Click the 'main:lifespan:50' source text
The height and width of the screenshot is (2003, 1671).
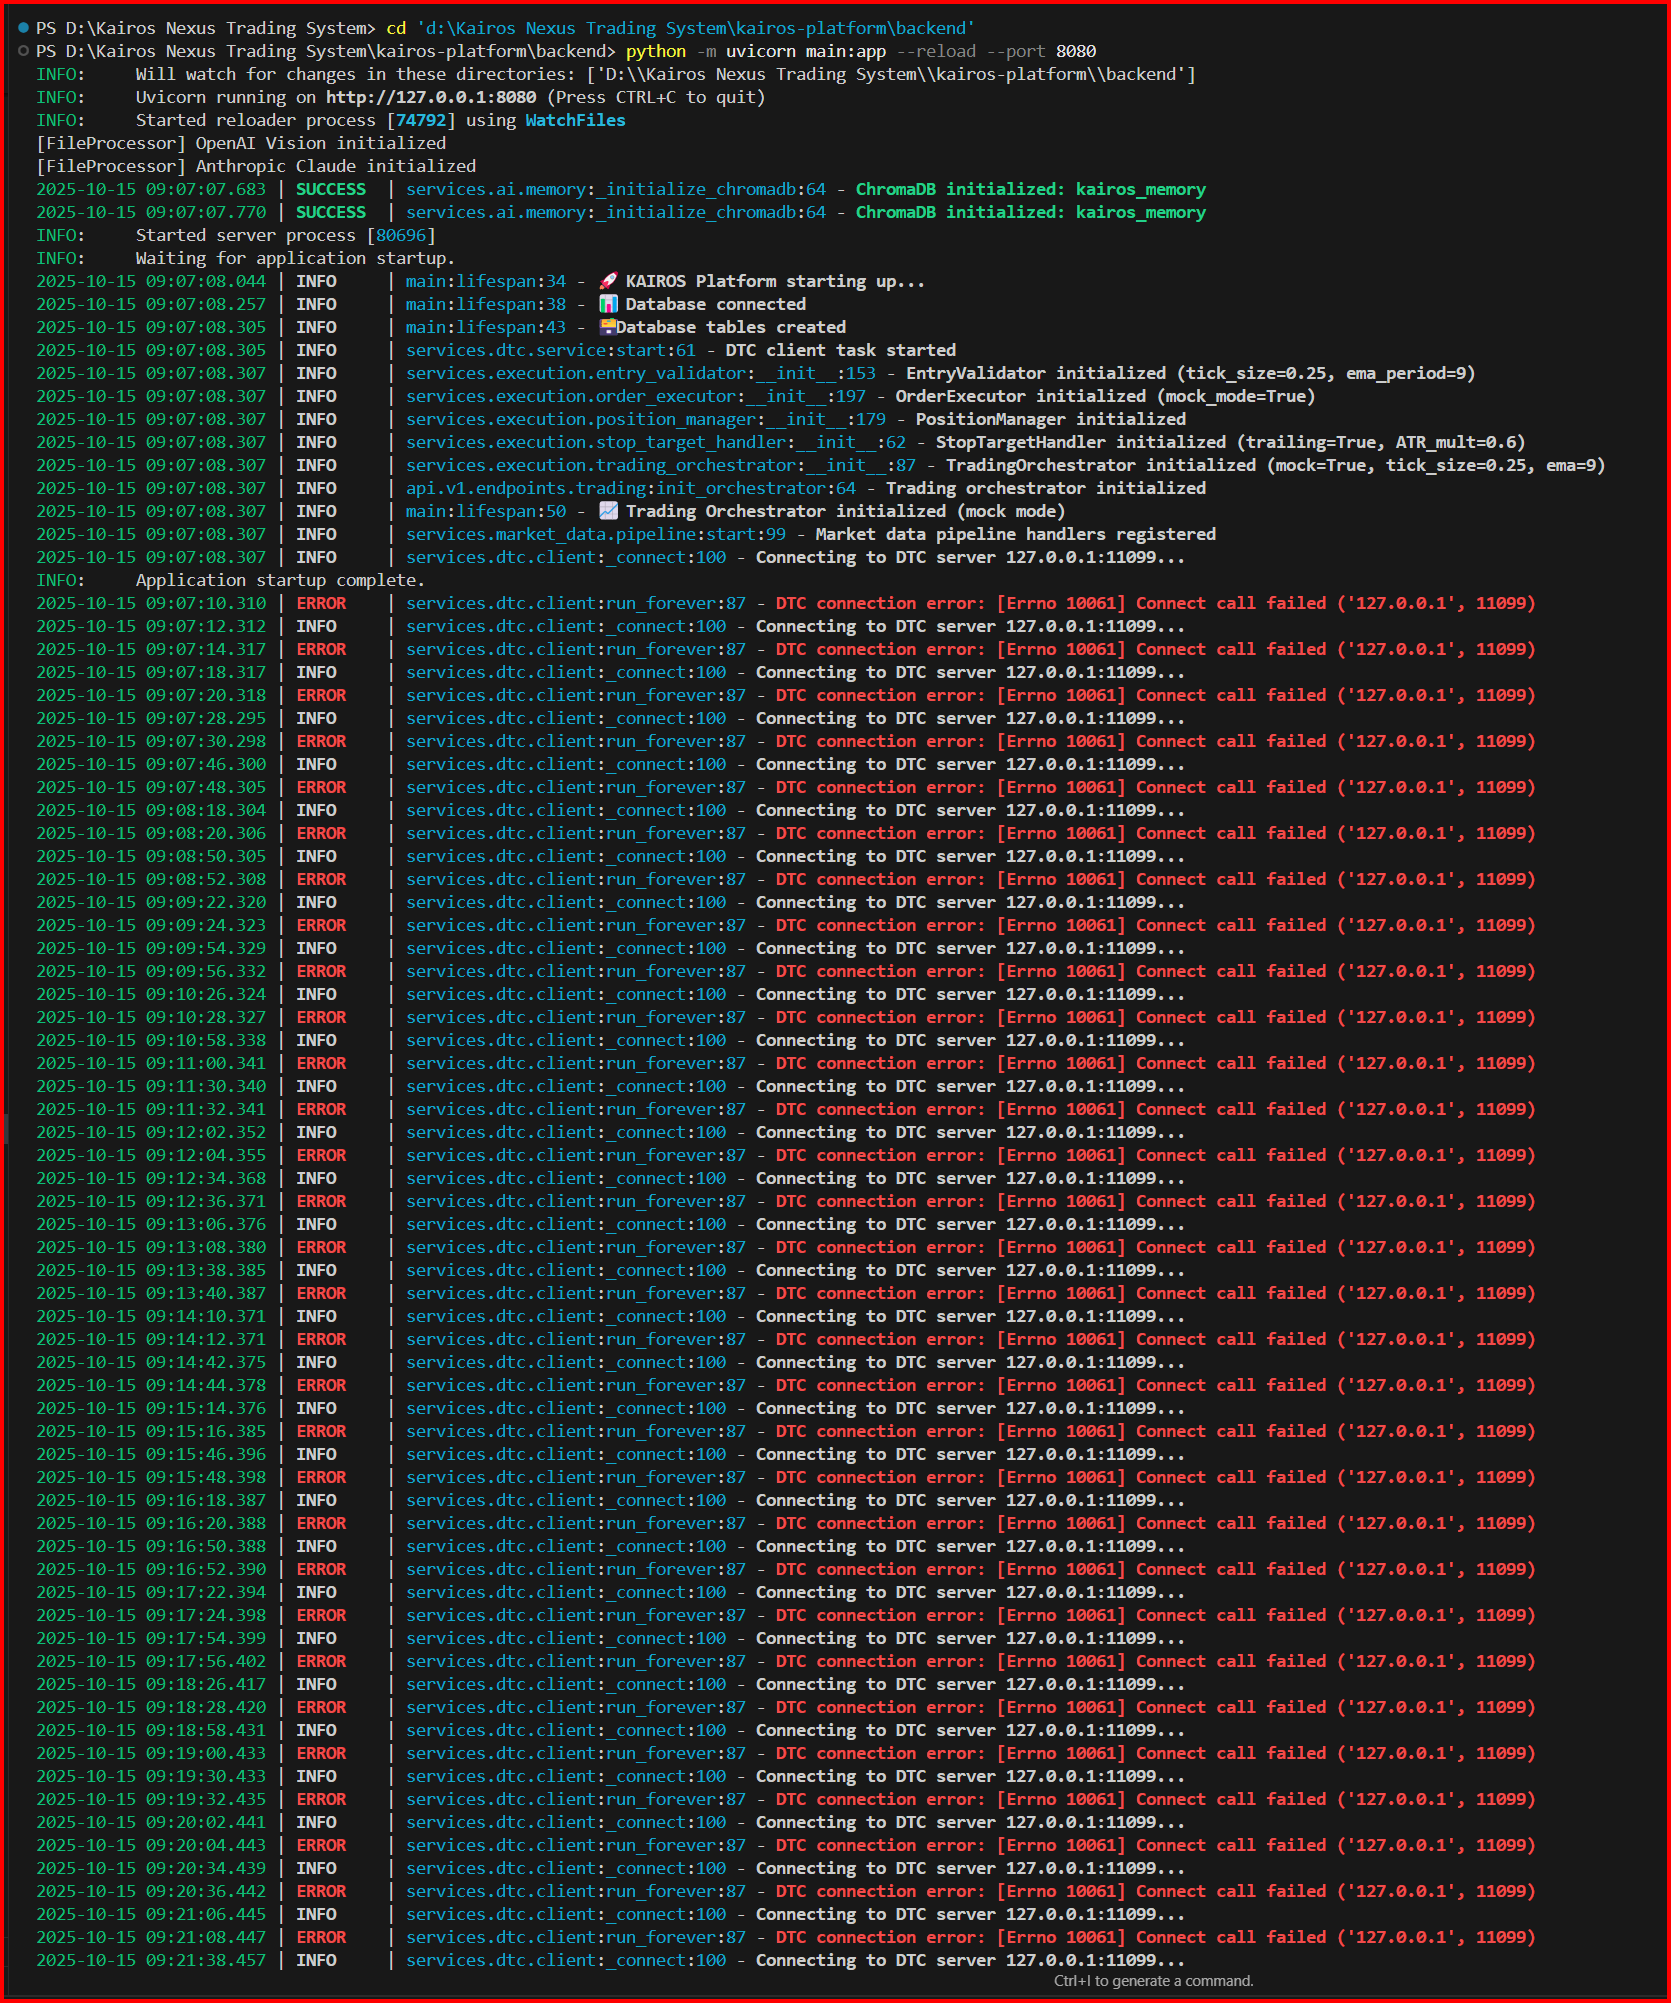pyautogui.click(x=486, y=511)
